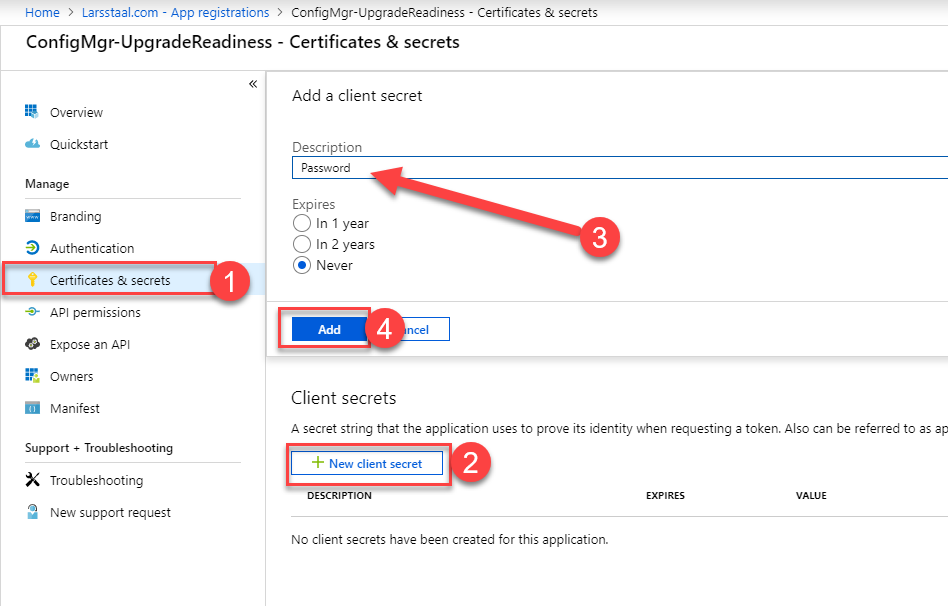Collapse the left navigation sidebar

(x=253, y=84)
